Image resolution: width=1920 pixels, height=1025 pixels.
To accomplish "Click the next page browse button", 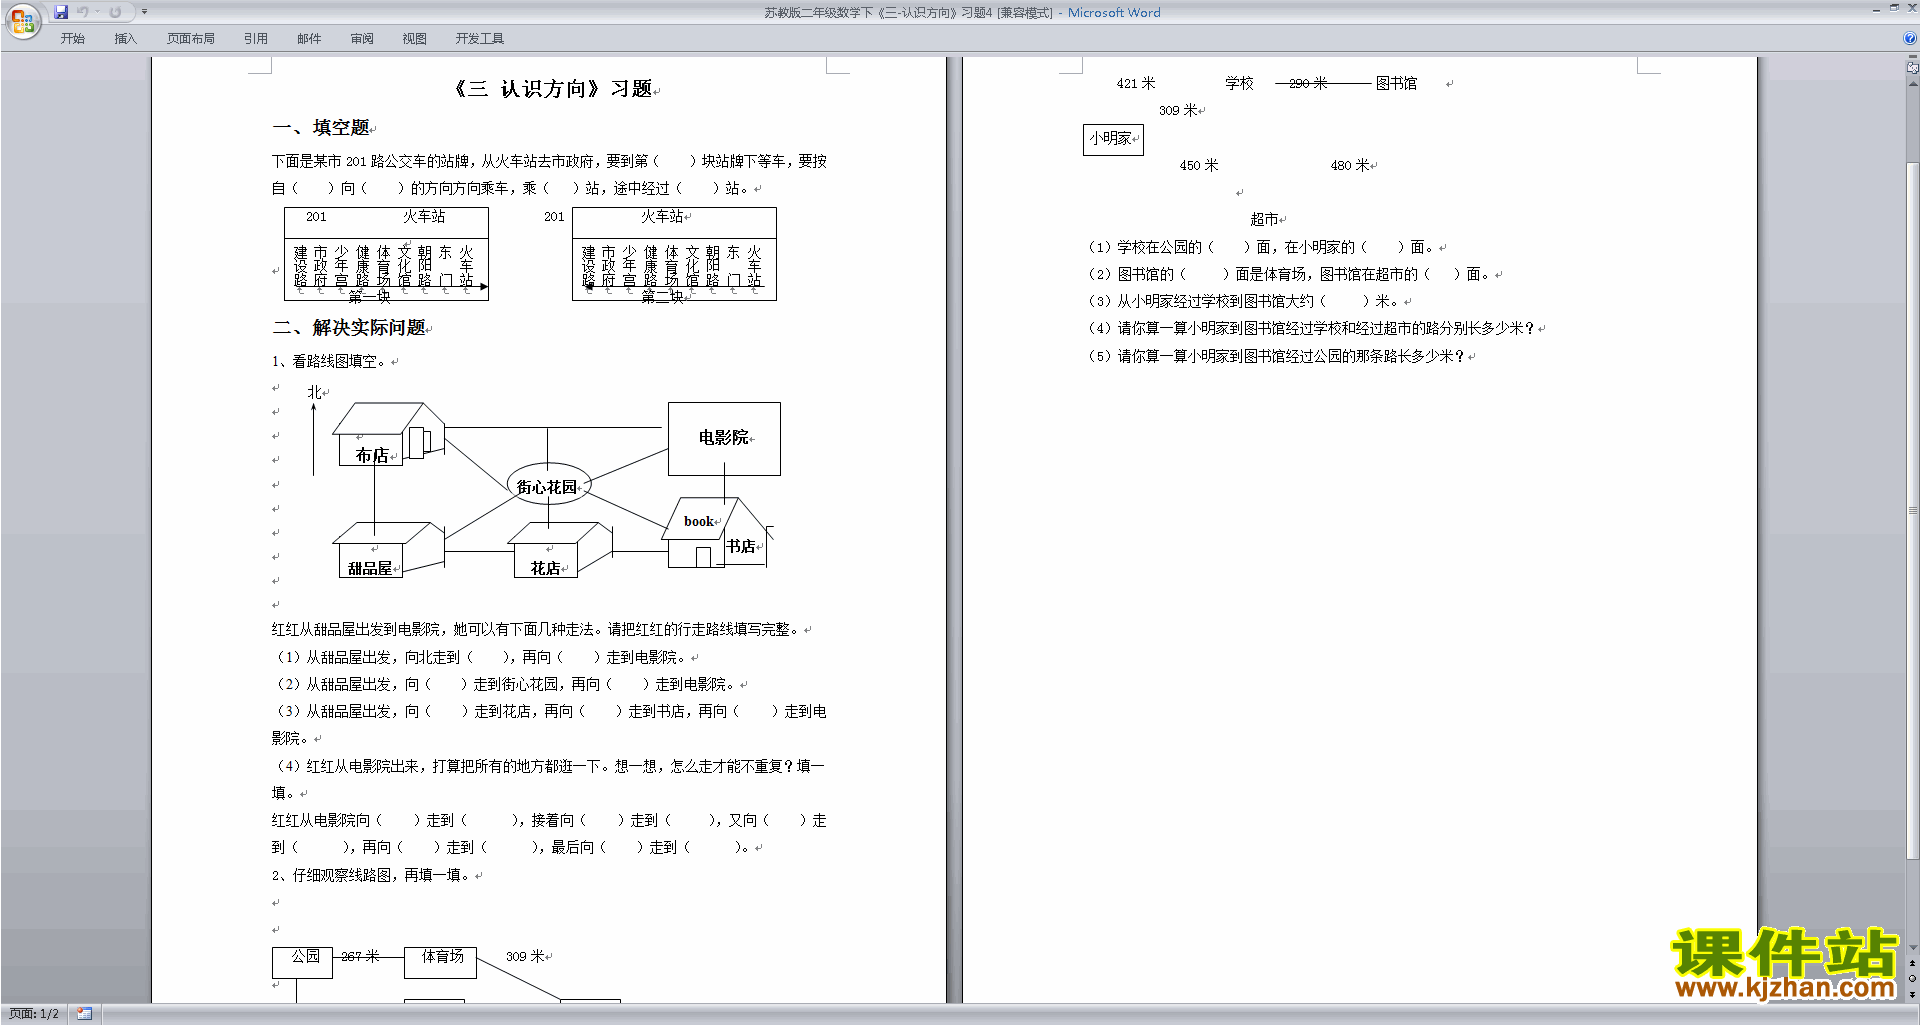I will (1912, 994).
